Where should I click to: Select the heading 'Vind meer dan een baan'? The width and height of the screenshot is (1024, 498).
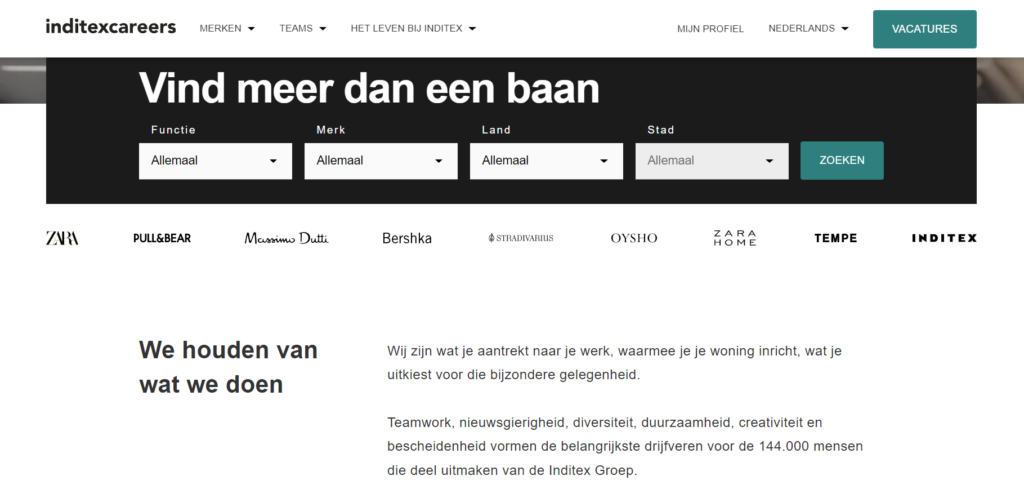coord(369,87)
